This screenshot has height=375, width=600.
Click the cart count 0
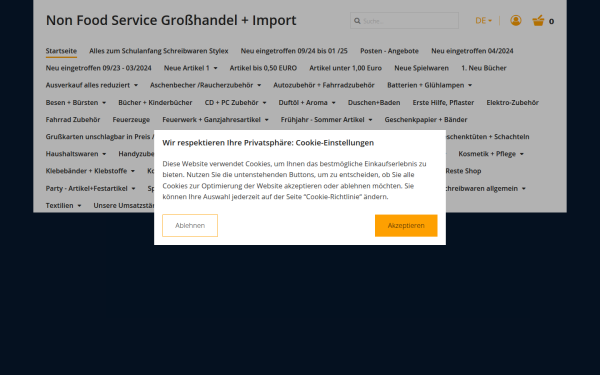(x=551, y=21)
